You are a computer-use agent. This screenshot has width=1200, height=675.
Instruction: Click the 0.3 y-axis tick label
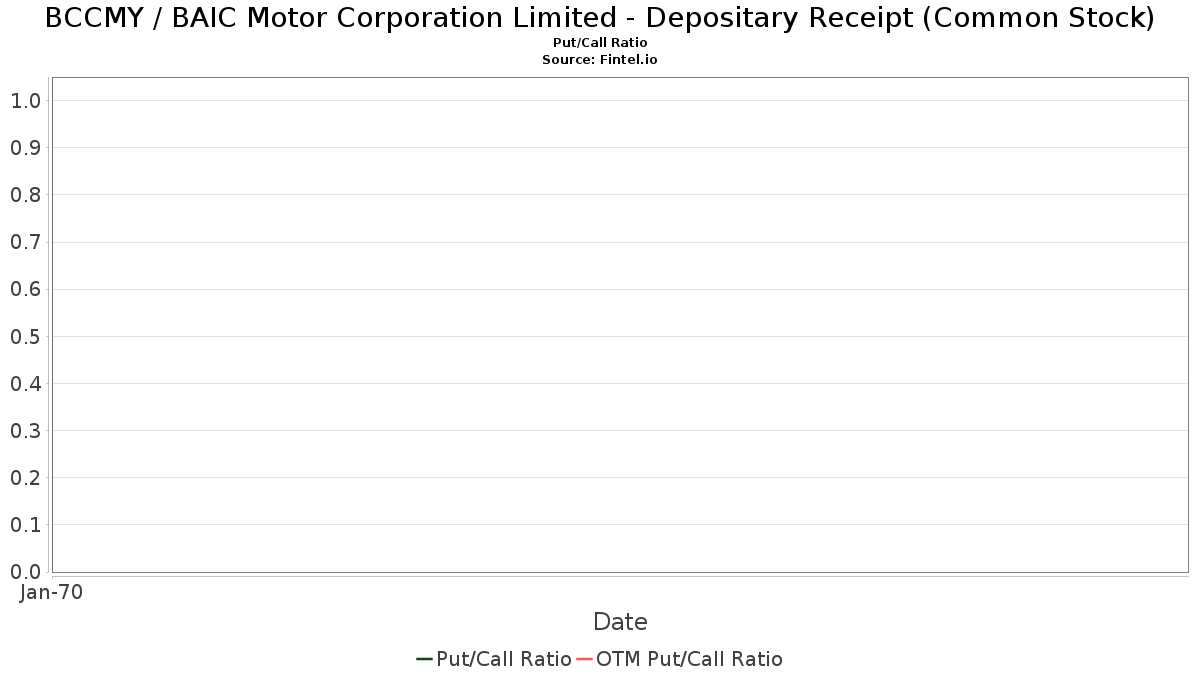tap(25, 430)
